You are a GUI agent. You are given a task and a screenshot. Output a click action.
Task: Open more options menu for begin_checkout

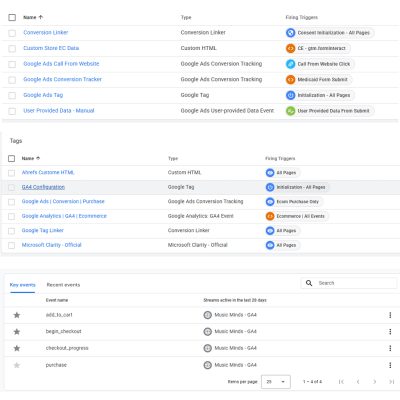pos(390,332)
